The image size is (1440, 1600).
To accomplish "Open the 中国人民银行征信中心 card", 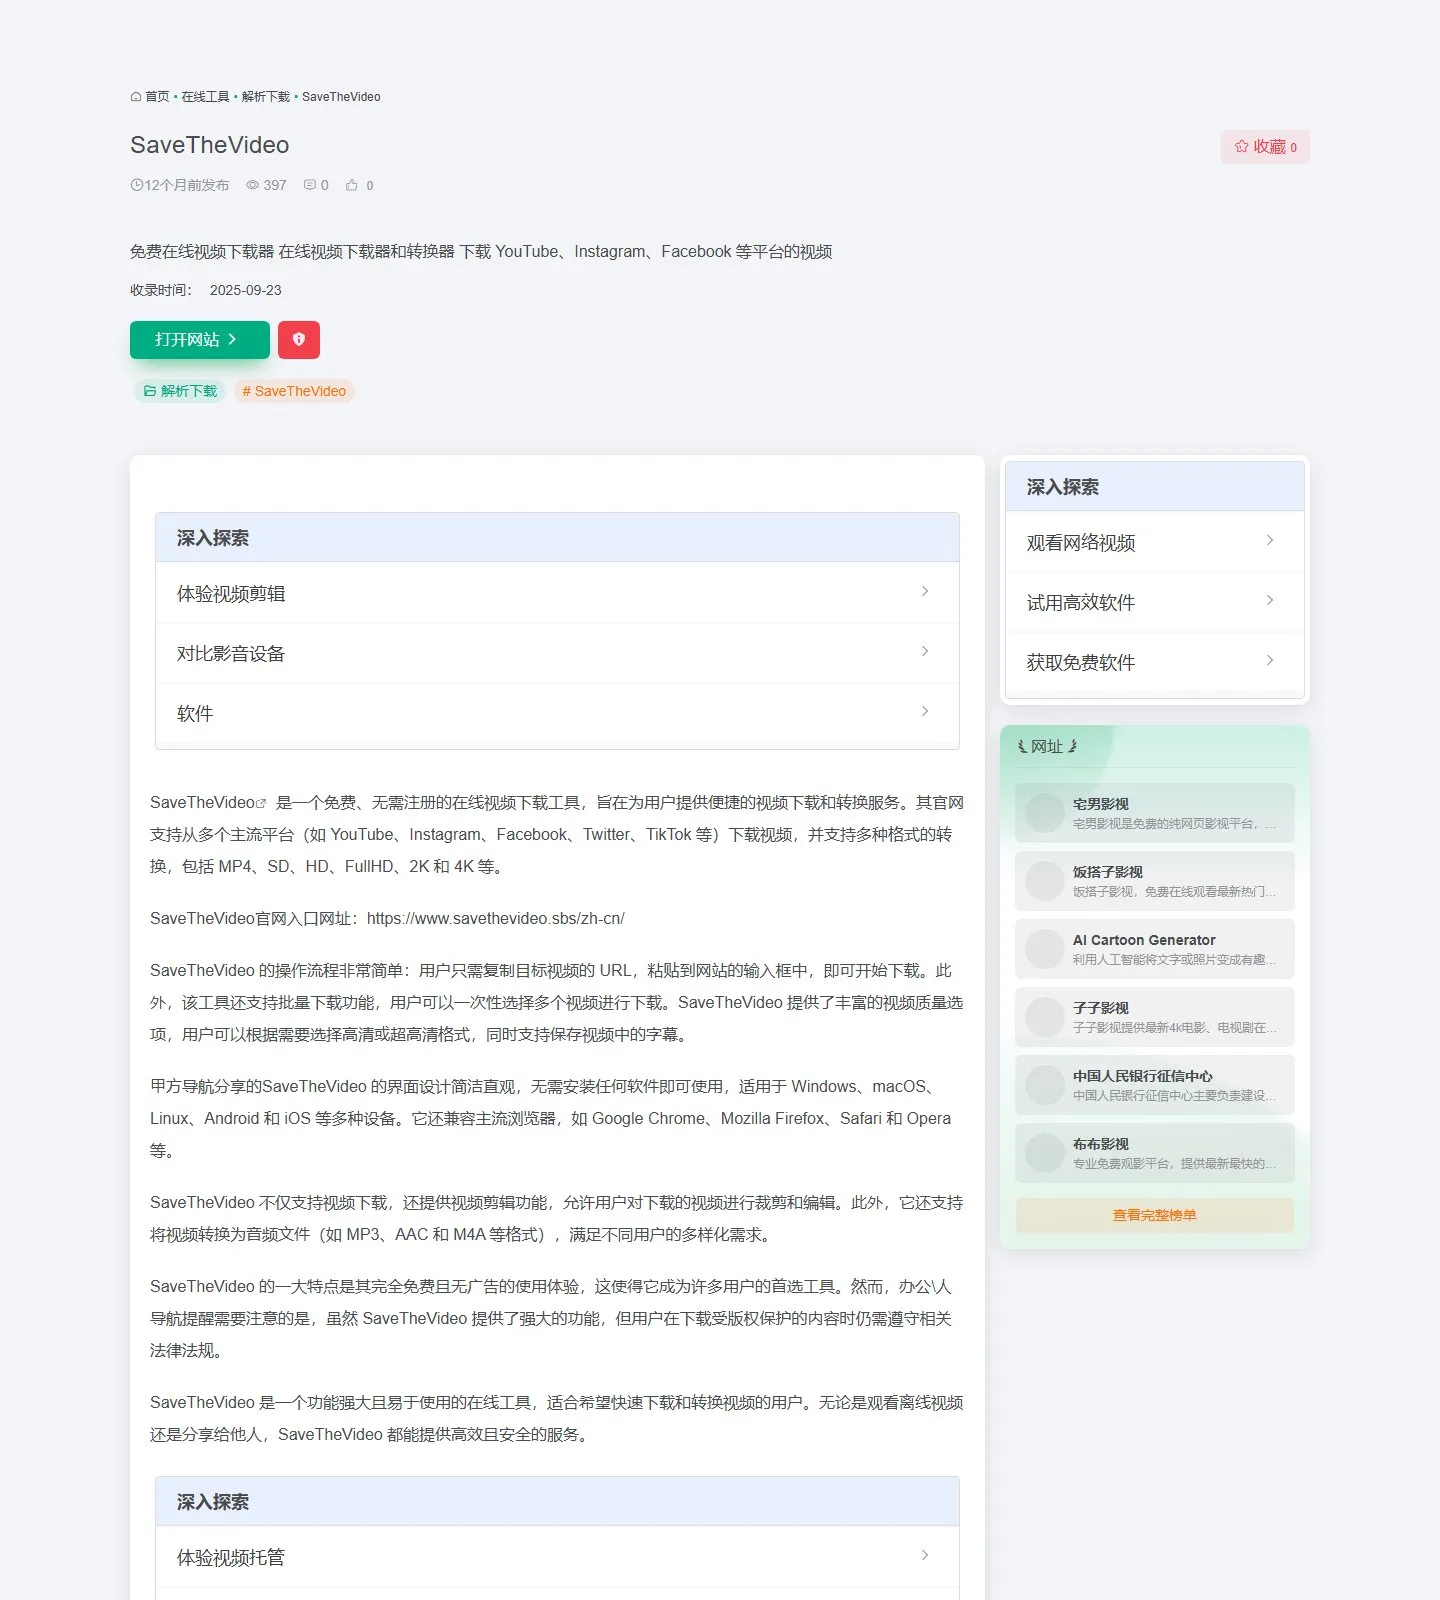I will (1155, 1085).
